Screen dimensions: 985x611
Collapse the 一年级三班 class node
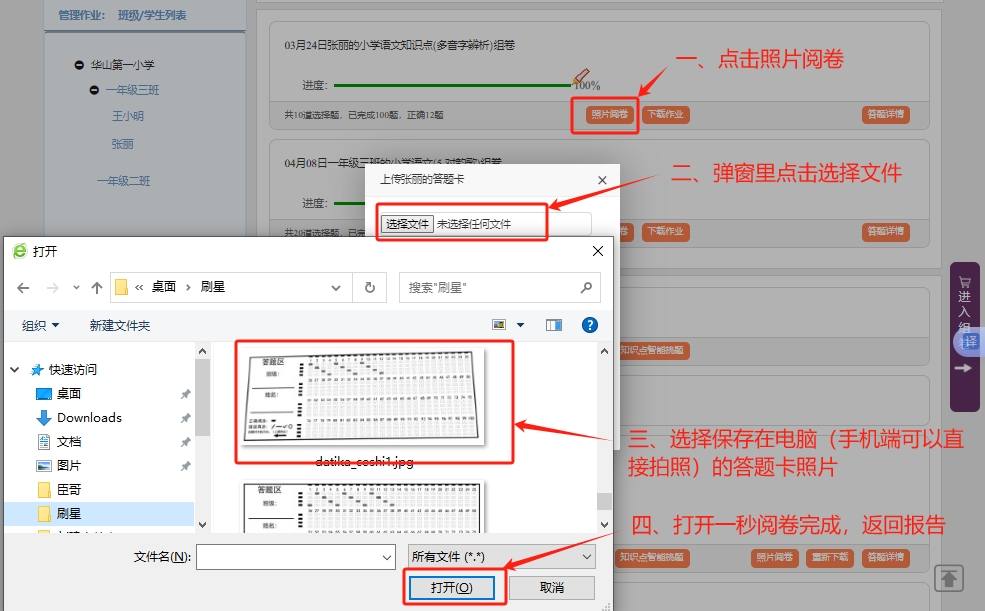tap(94, 90)
